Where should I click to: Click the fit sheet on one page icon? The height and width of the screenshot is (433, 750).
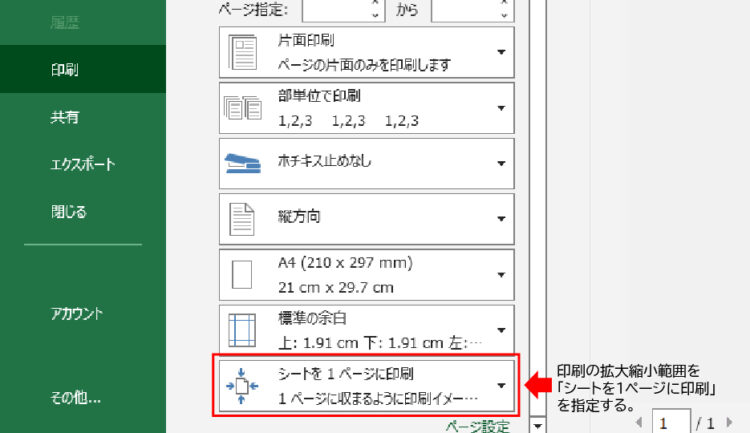tap(243, 384)
